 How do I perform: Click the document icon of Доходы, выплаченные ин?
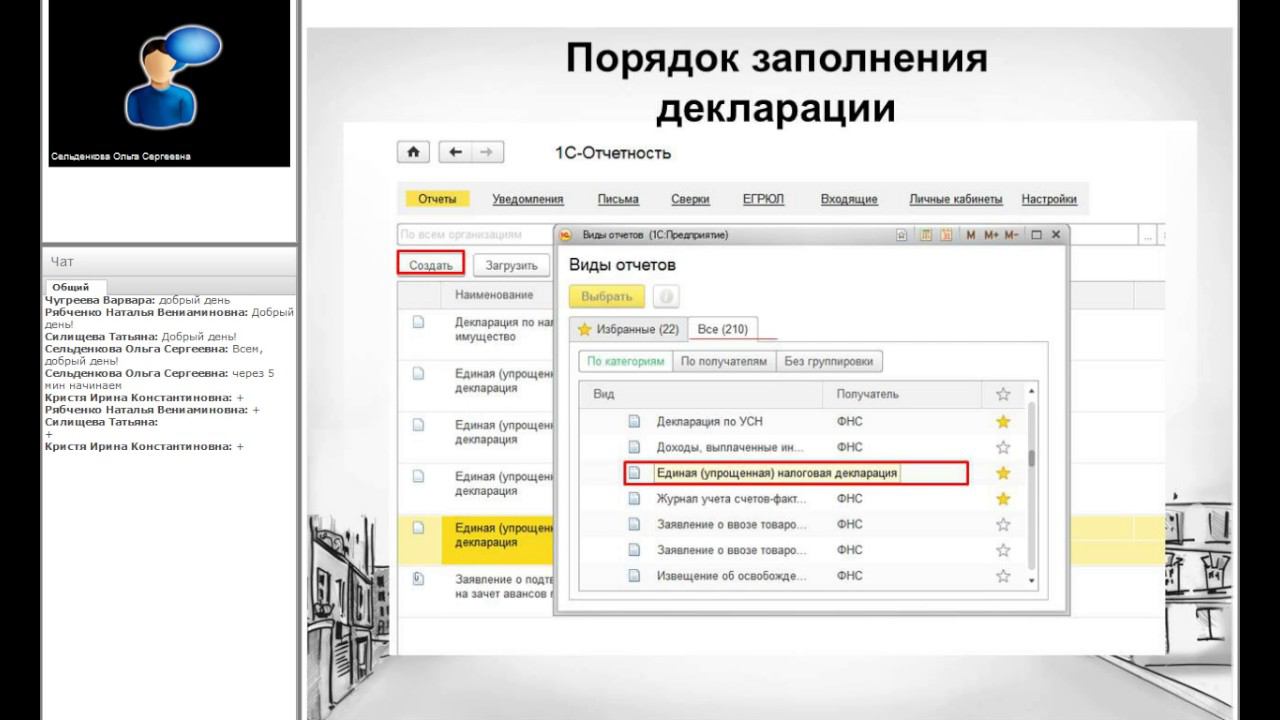point(634,447)
